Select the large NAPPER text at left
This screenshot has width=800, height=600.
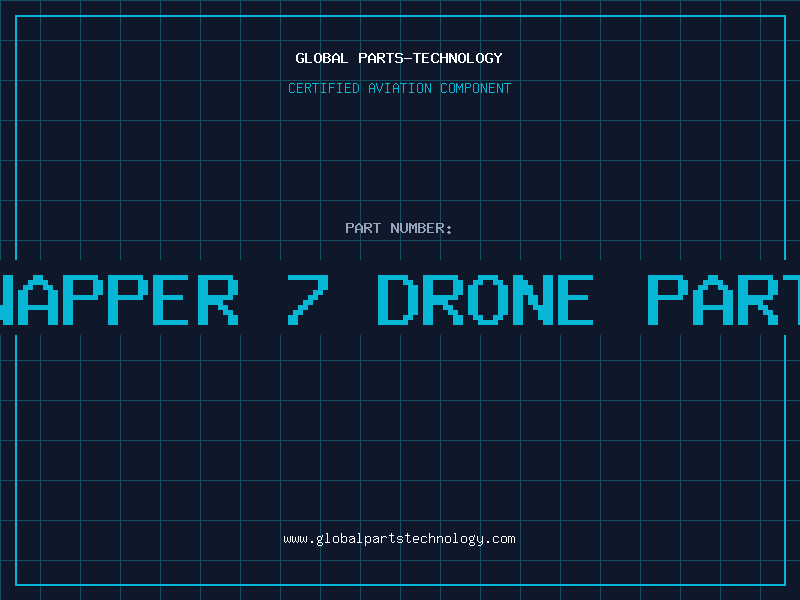coord(119,300)
